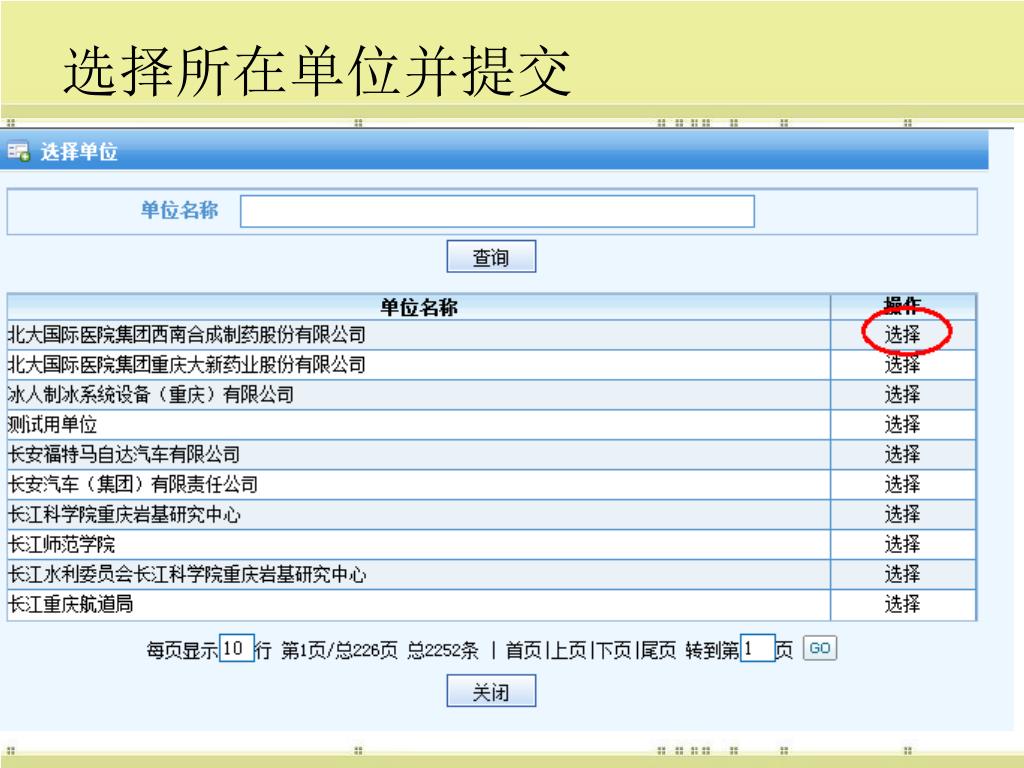The image size is (1024, 768).
Task: Click the GO page jump button
Action: pos(820,648)
